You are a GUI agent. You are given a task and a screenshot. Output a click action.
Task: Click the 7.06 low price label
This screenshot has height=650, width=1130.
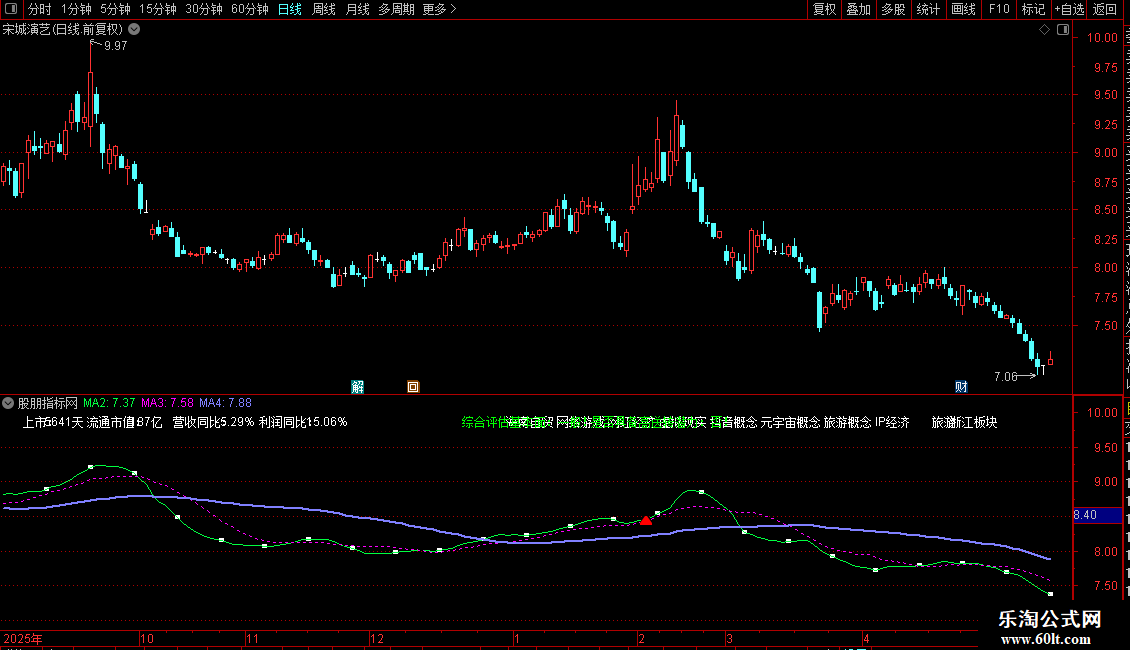click(x=1005, y=376)
